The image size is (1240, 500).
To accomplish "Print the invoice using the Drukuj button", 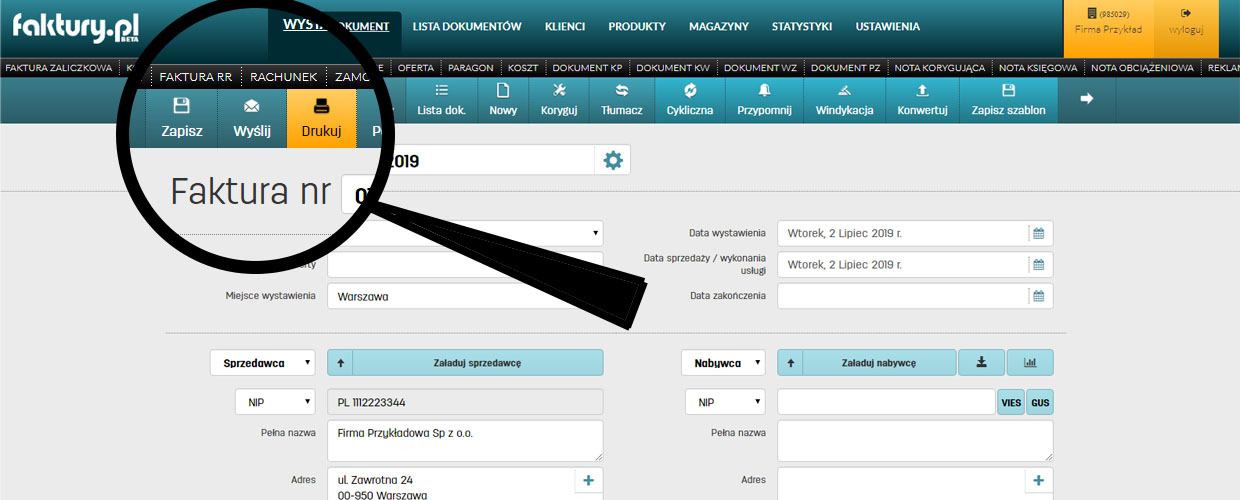I will coord(322,118).
